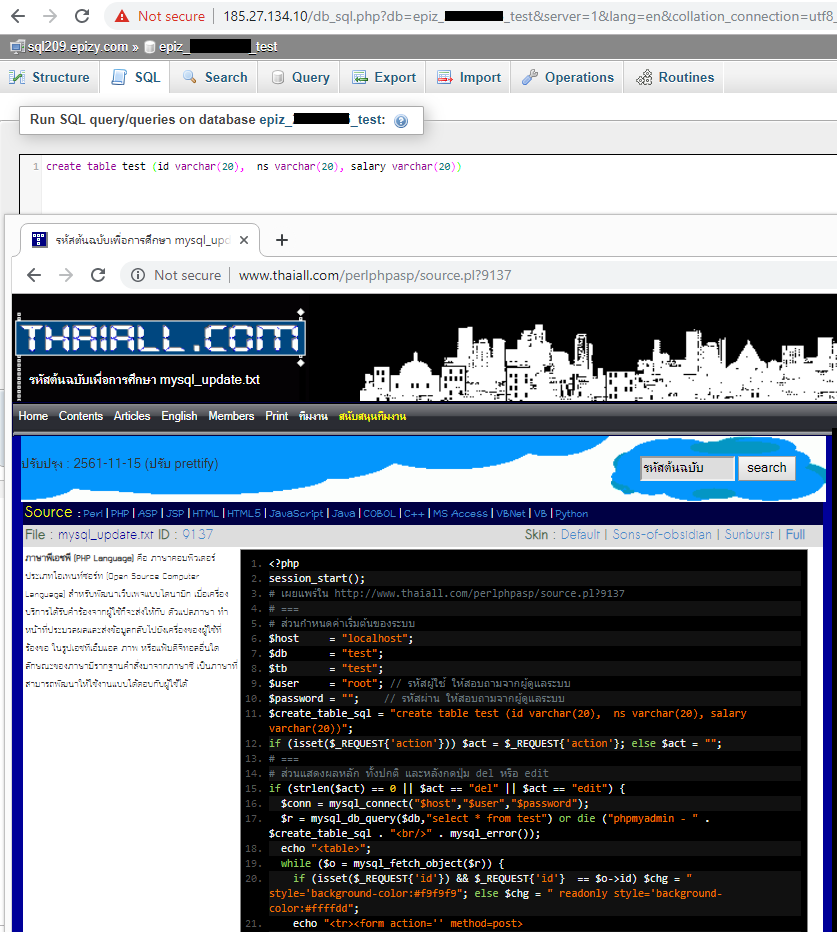Reload the thaiall source page
Viewport: 837px width, 932px height.
[x=98, y=275]
